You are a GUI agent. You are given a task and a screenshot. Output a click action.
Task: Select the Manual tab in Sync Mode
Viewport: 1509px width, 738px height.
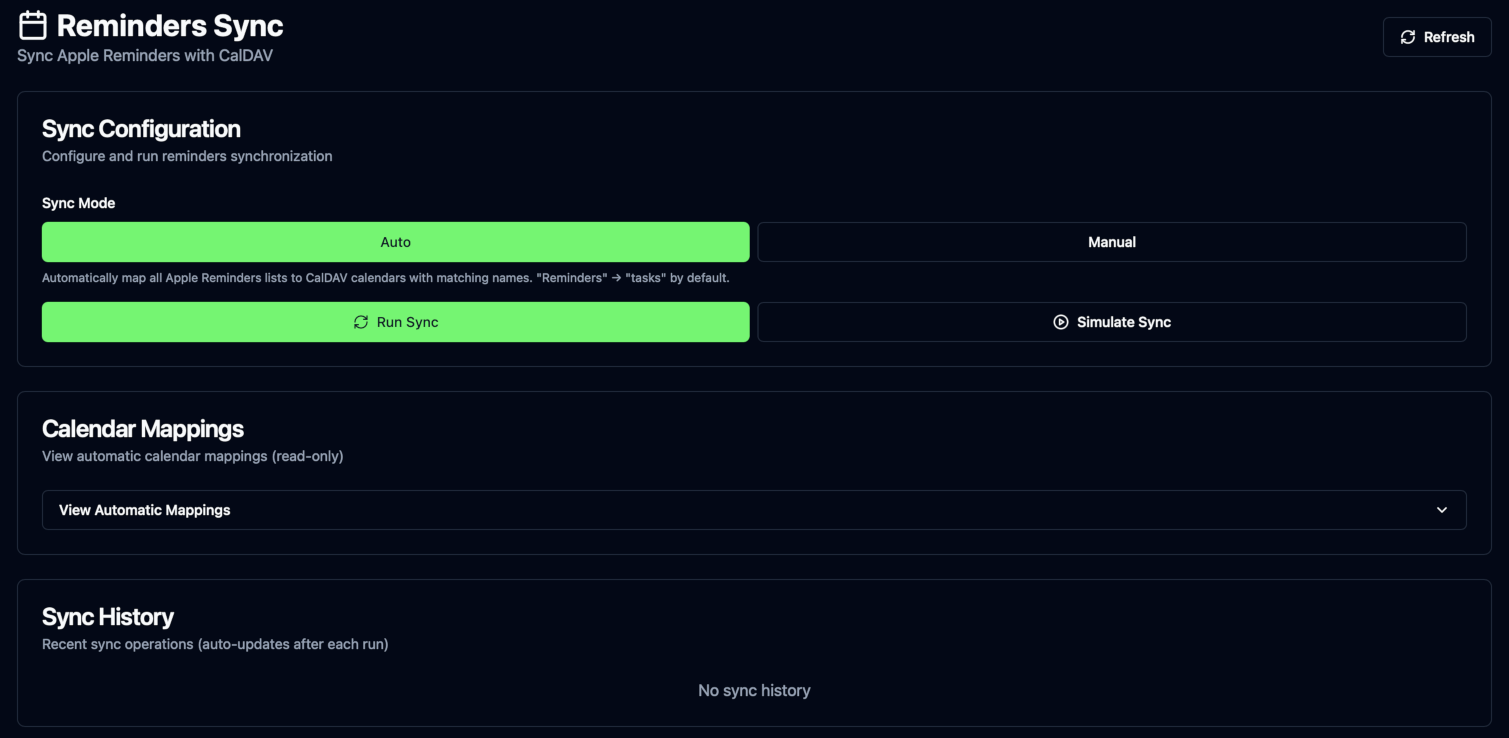(x=1111, y=241)
